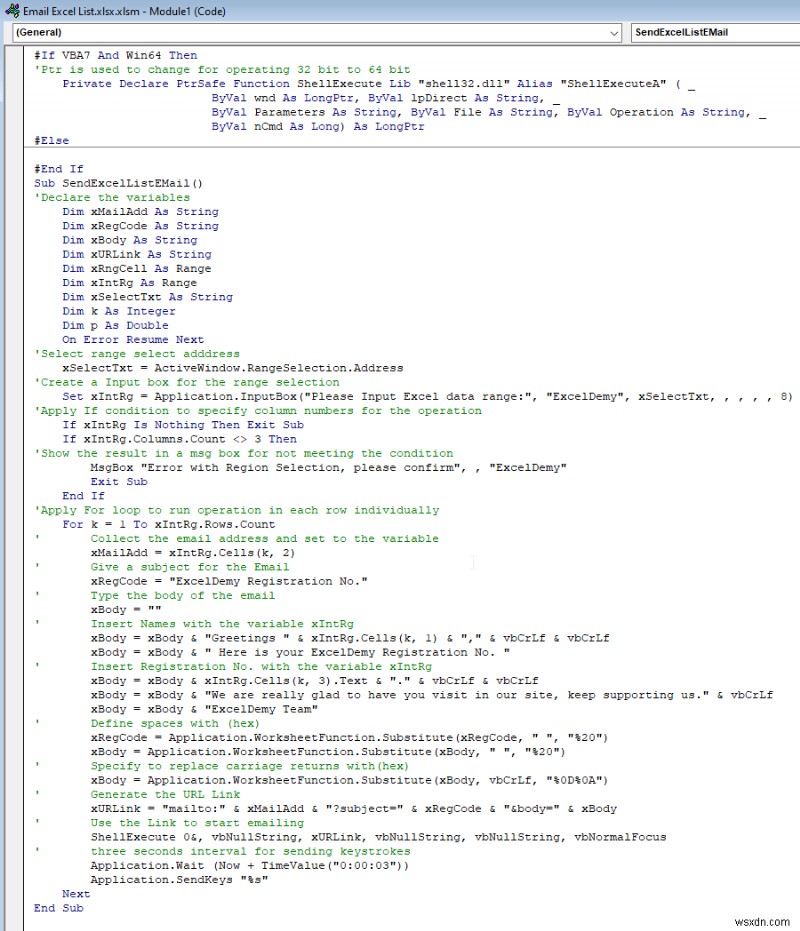
Task: Open the (General) object dropdown arrow
Action: point(613,32)
